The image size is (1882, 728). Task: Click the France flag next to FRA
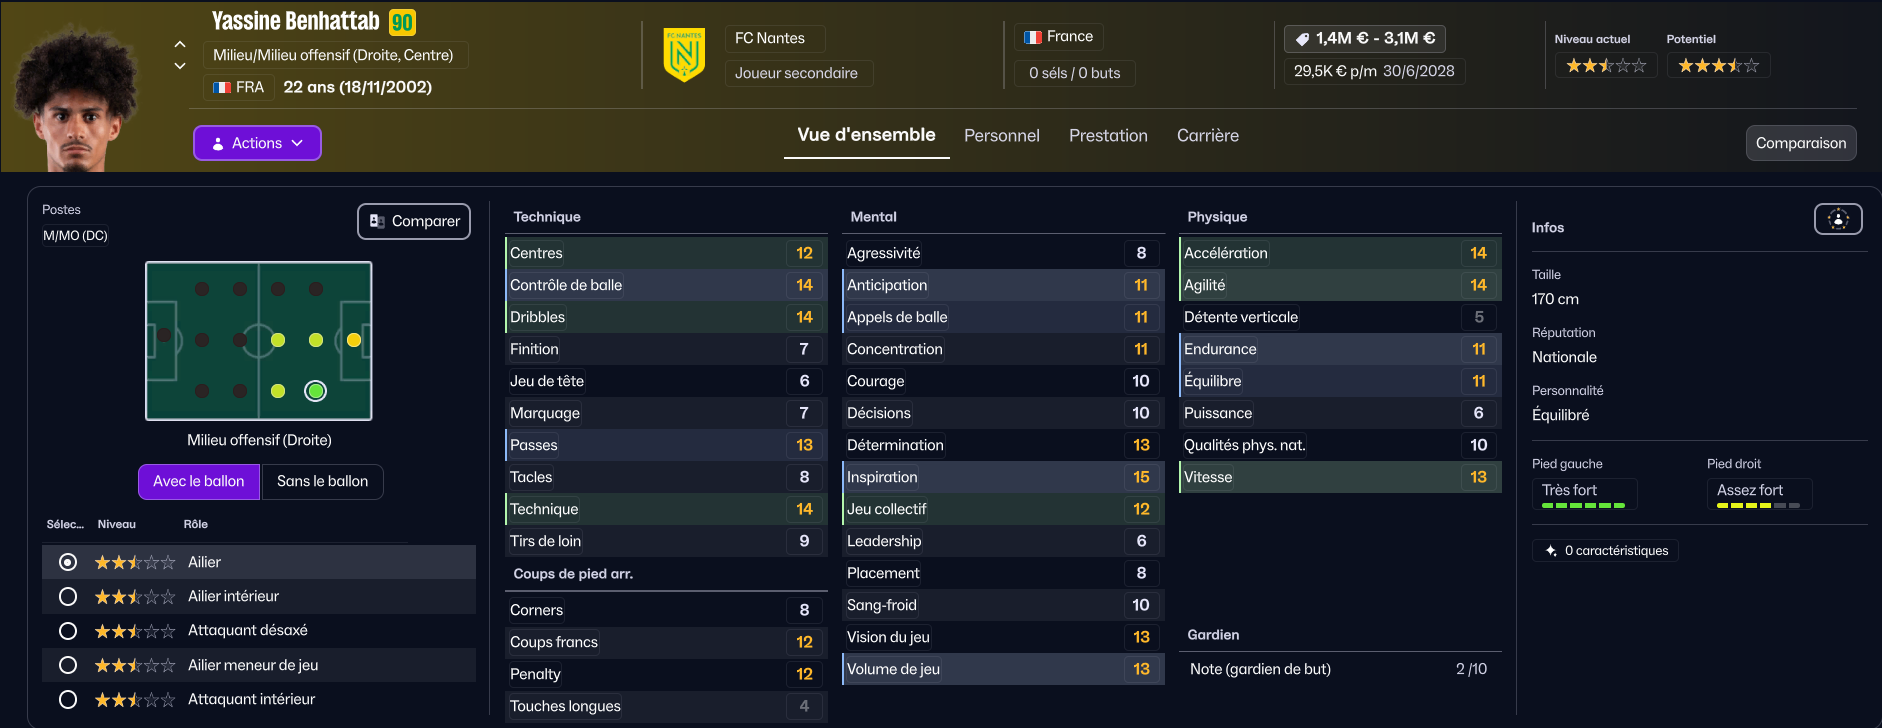pos(222,88)
